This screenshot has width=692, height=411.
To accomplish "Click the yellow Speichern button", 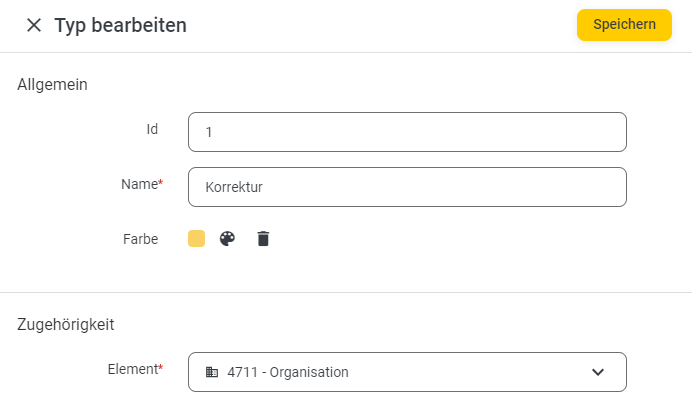I will 624,25.
